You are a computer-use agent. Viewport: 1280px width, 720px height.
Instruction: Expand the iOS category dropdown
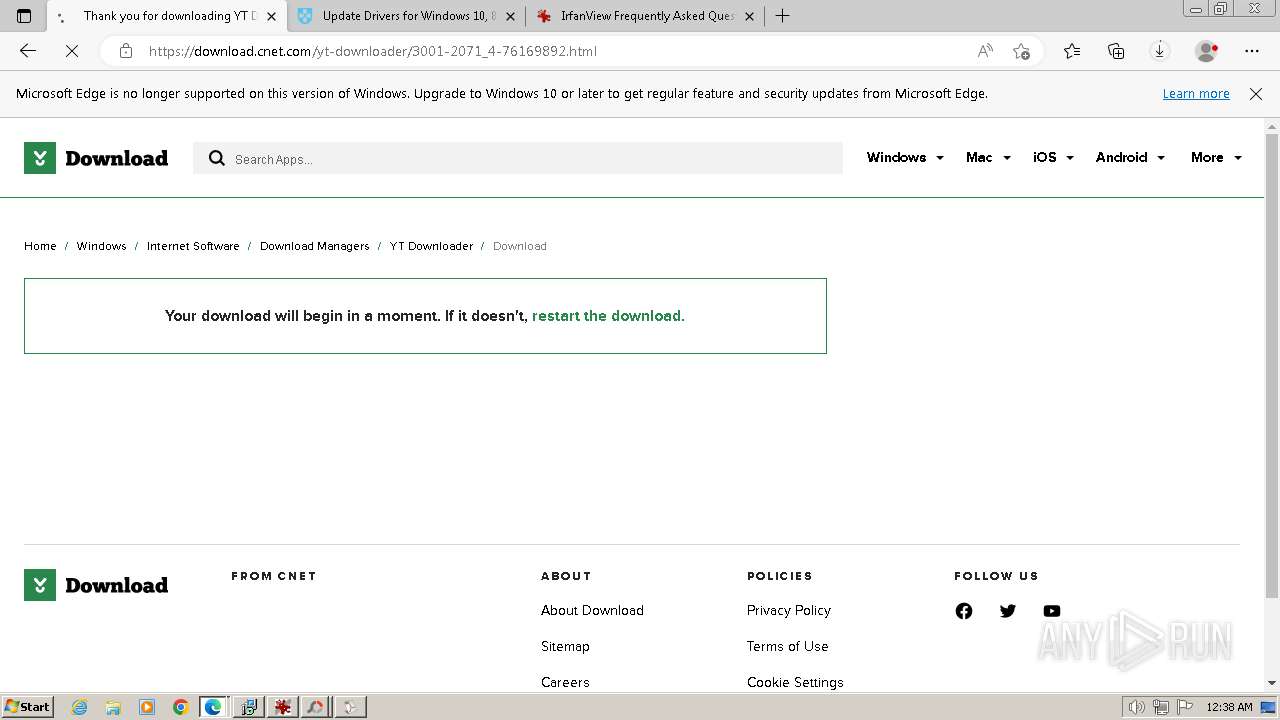[x=1053, y=158]
